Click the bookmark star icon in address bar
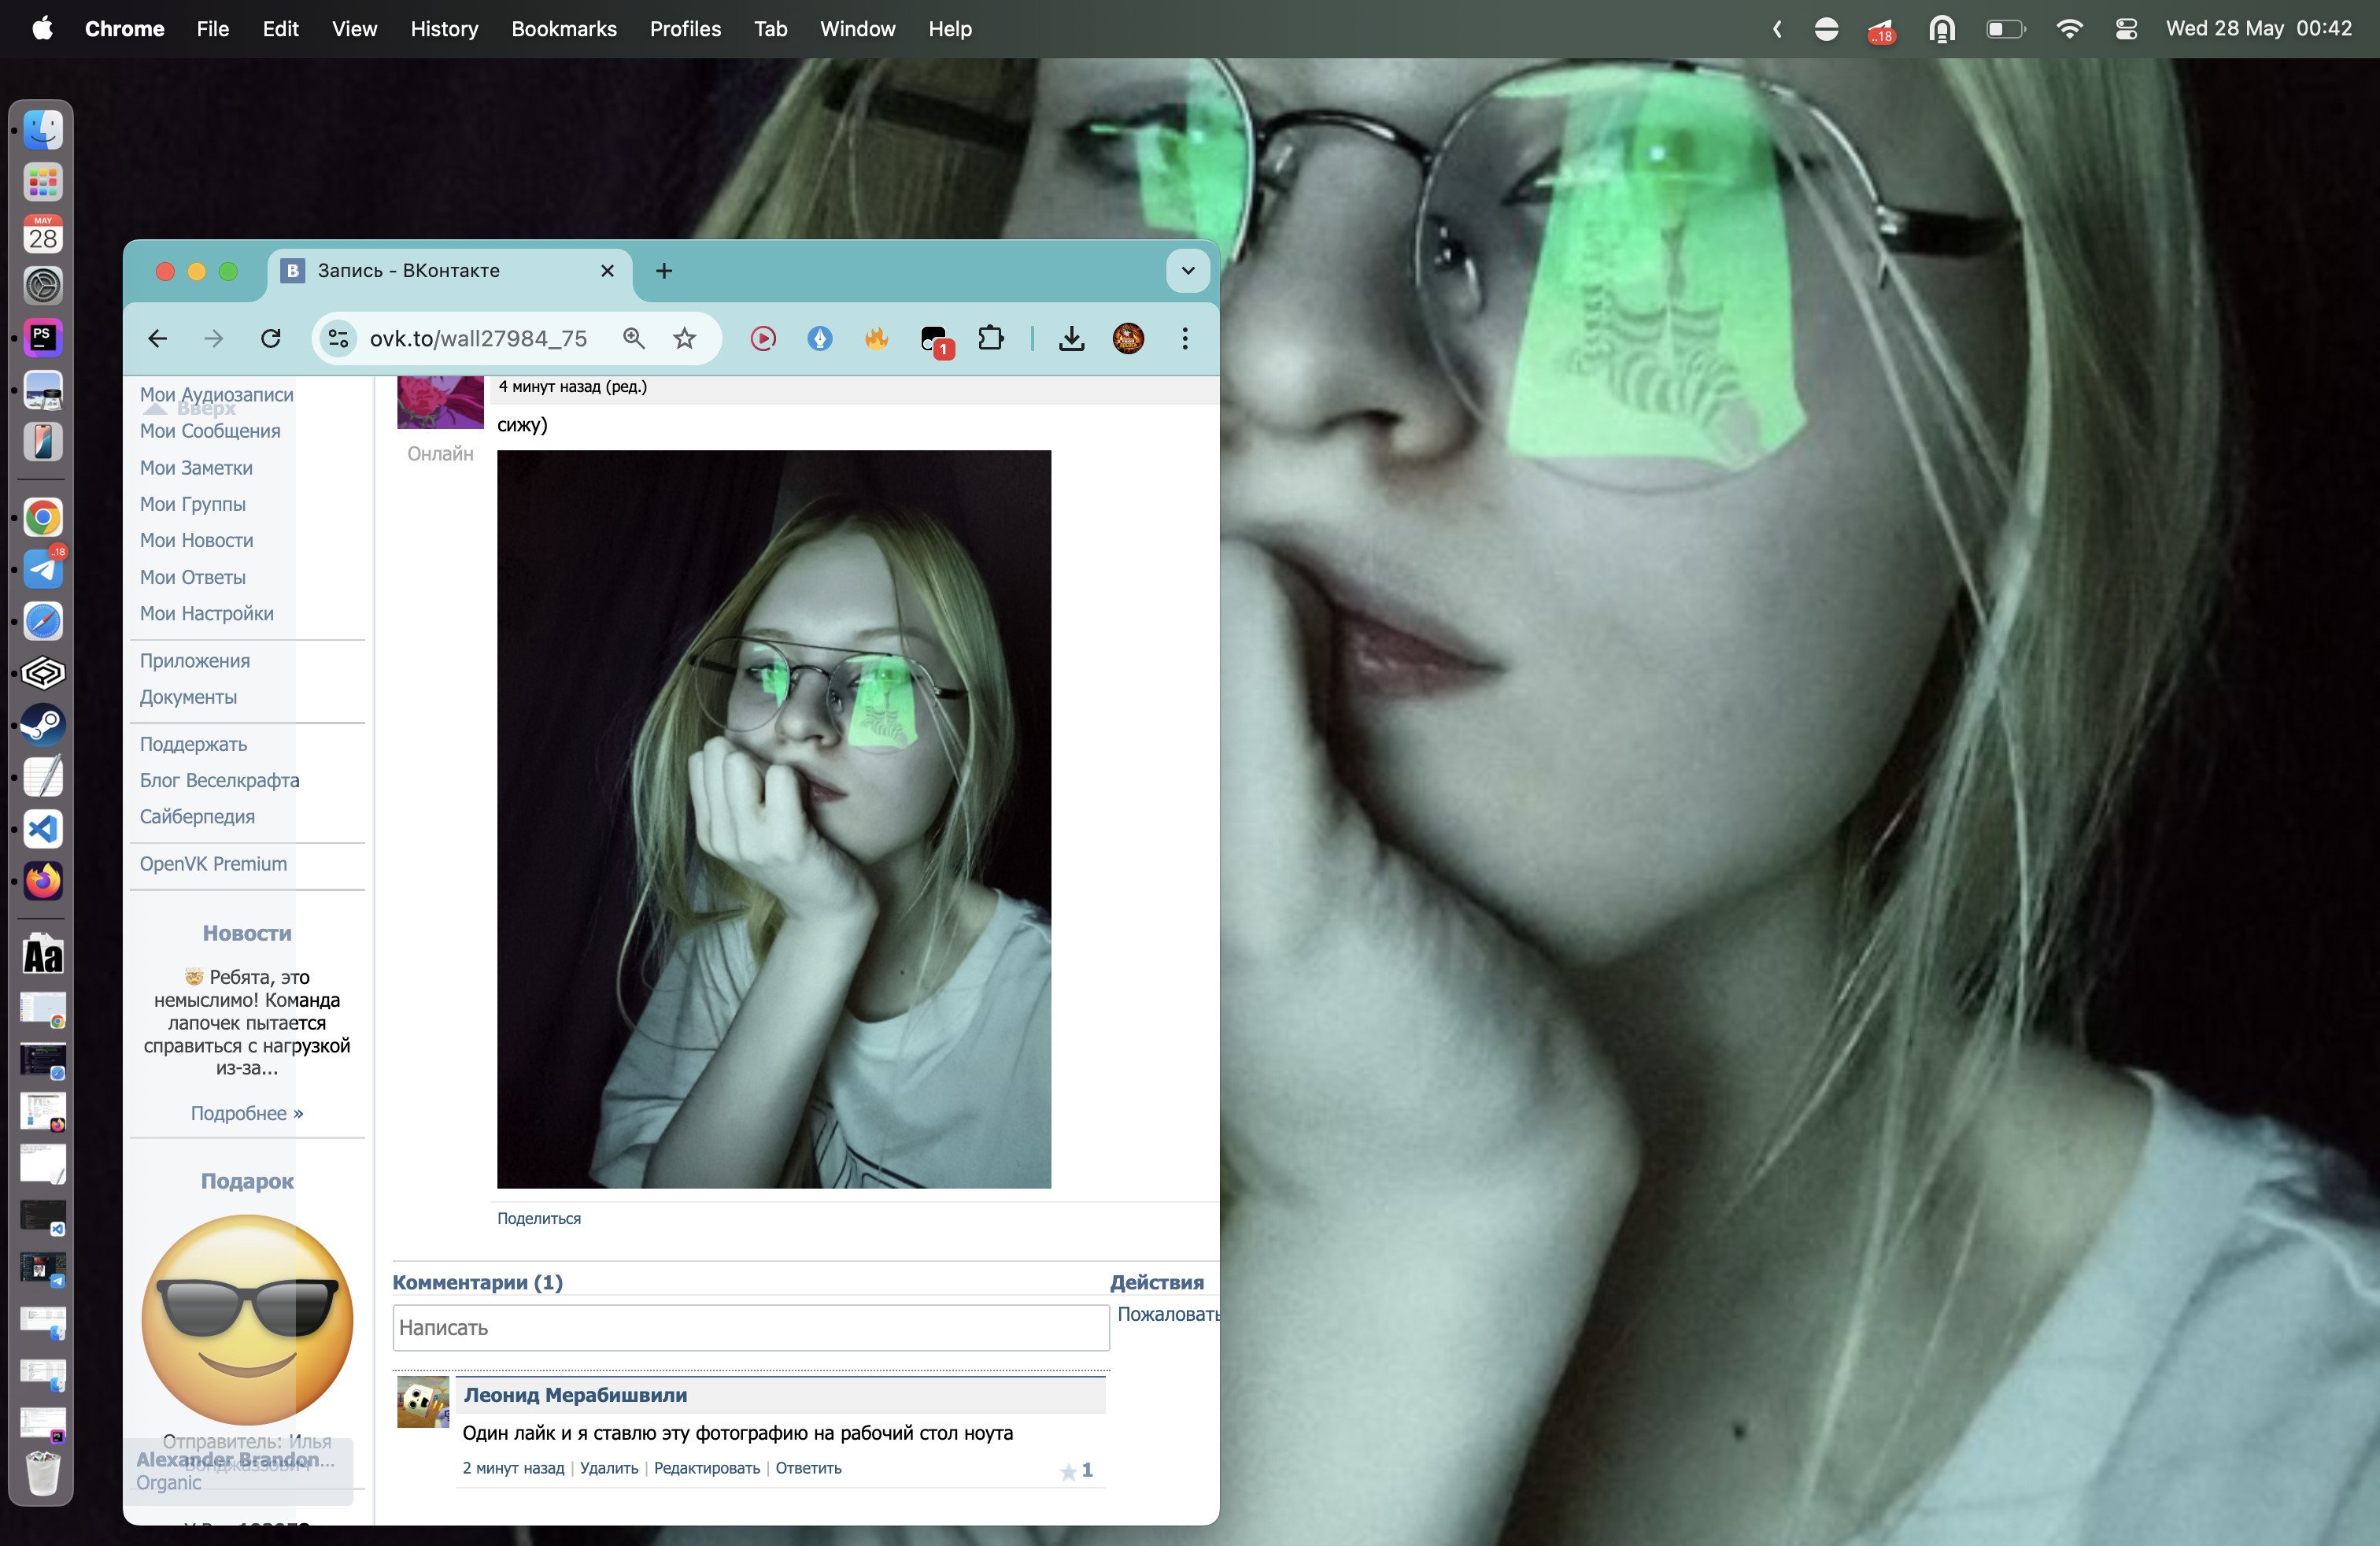 click(684, 339)
